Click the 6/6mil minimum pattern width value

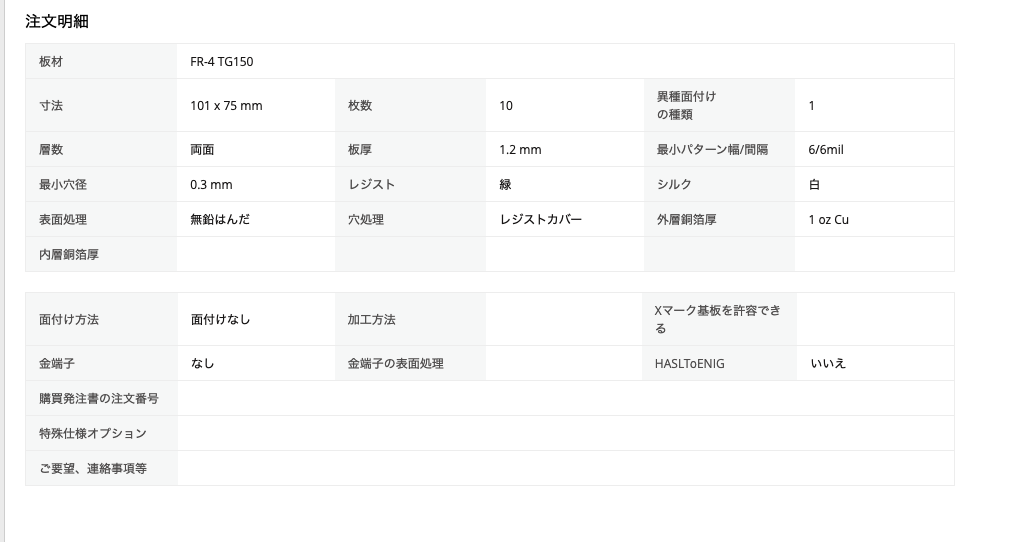point(827,150)
